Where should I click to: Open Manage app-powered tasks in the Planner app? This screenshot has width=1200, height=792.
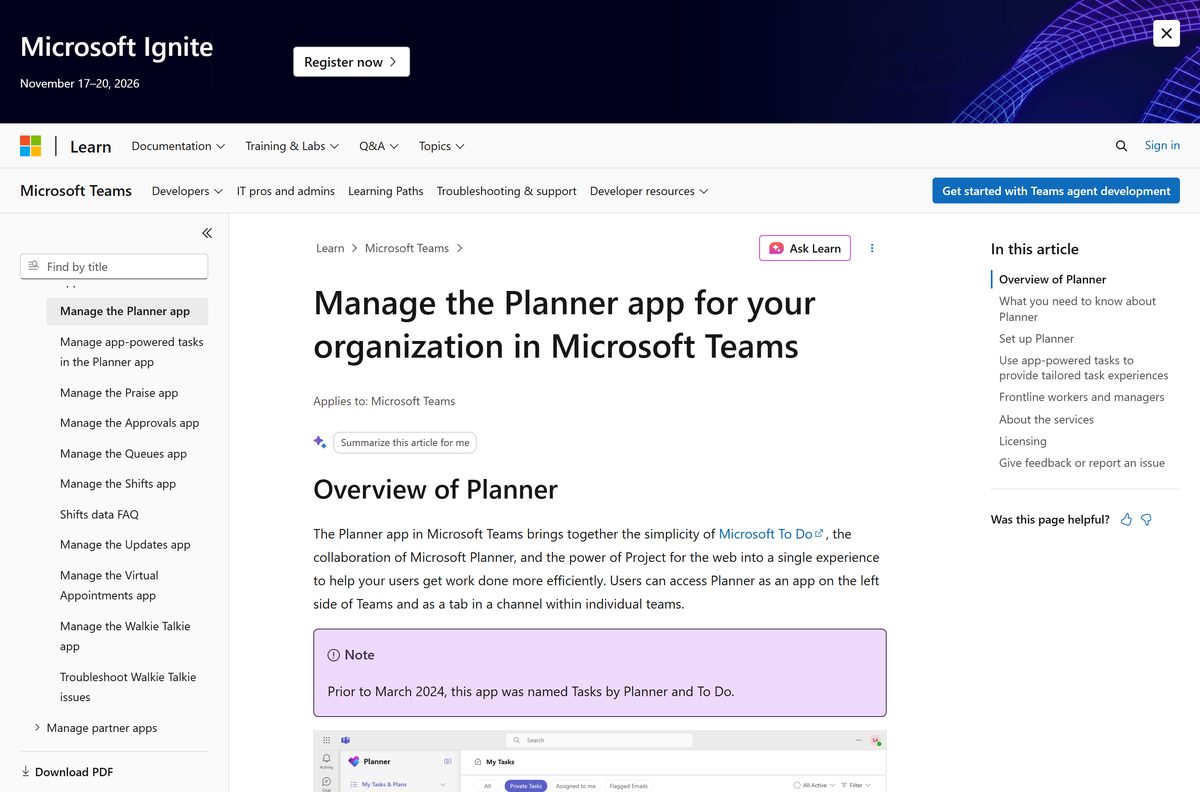point(131,352)
